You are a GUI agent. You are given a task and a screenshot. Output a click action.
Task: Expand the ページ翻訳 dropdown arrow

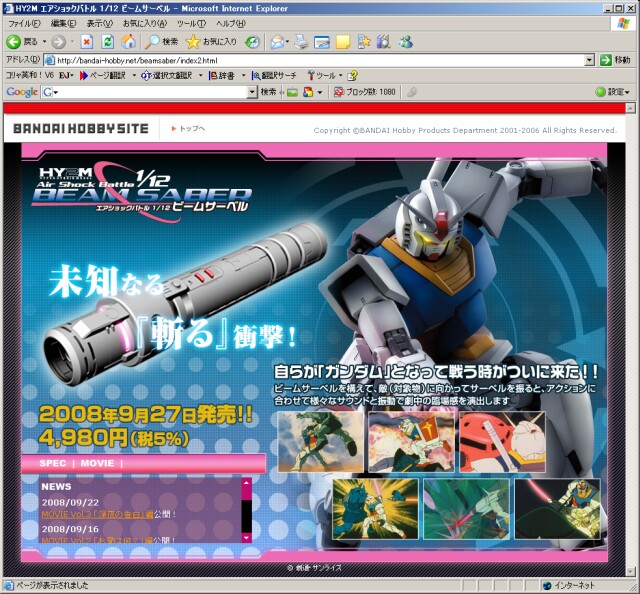click(134, 76)
